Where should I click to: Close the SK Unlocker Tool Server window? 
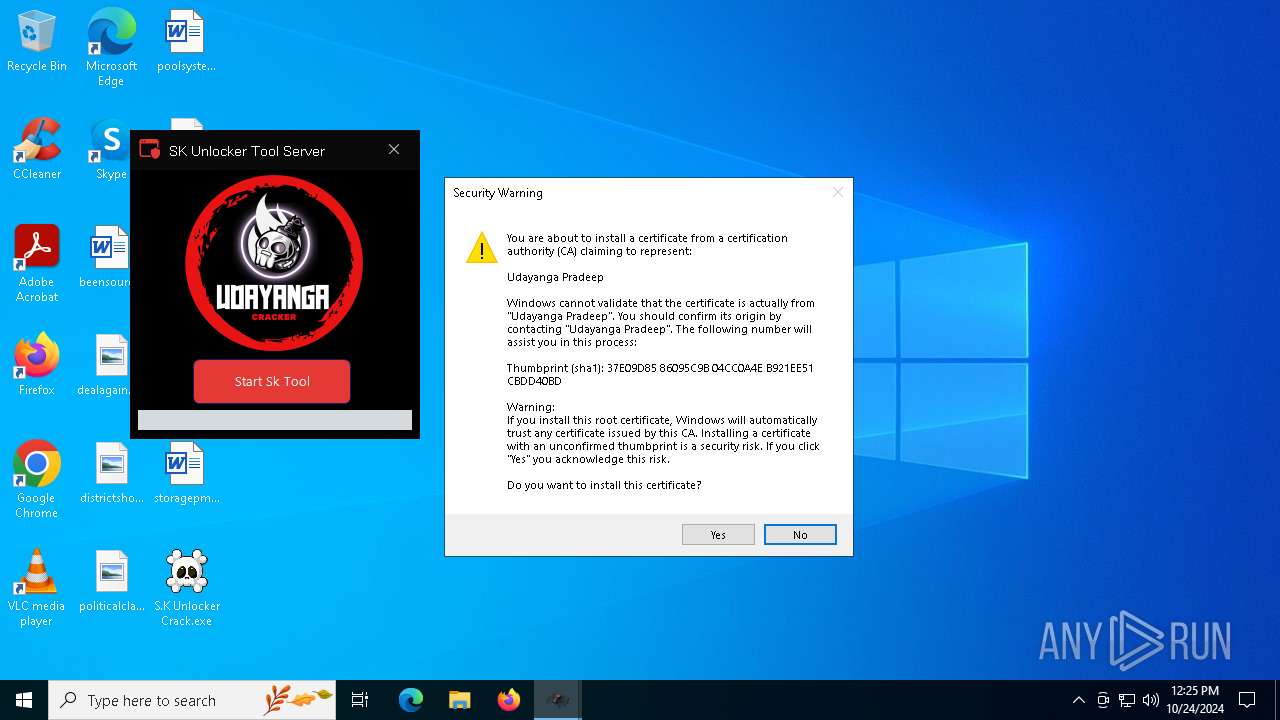[394, 150]
